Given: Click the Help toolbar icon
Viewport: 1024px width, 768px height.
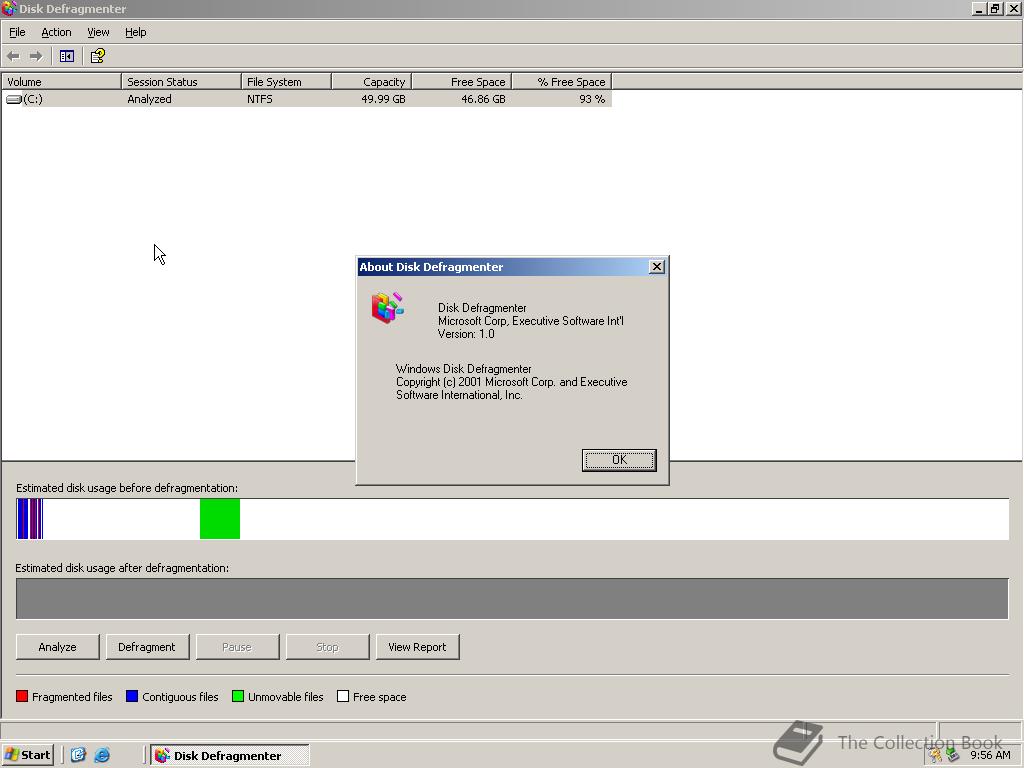Looking at the screenshot, I should coord(97,56).
